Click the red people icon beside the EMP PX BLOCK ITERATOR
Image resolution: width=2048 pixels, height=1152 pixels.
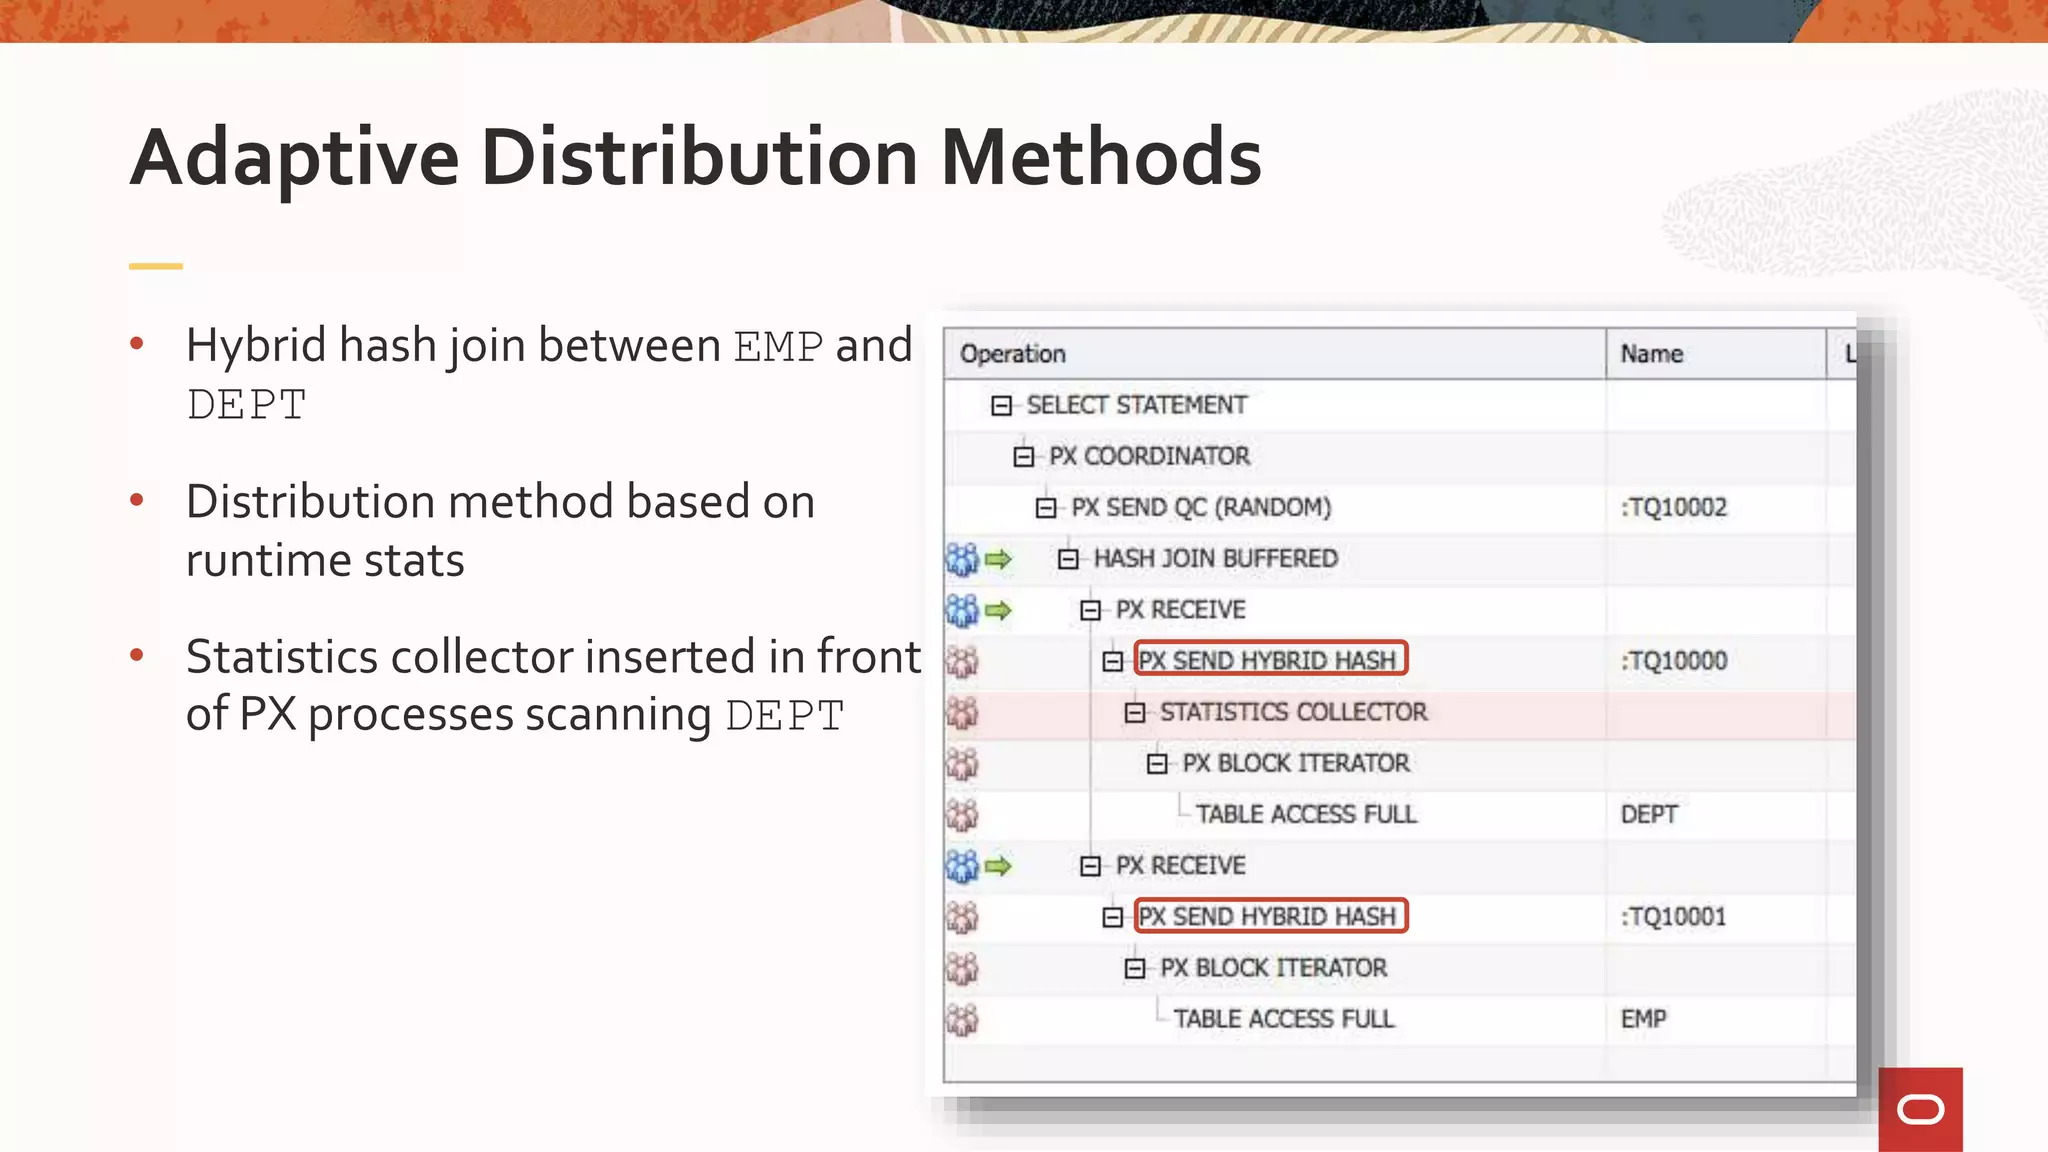tap(962, 968)
